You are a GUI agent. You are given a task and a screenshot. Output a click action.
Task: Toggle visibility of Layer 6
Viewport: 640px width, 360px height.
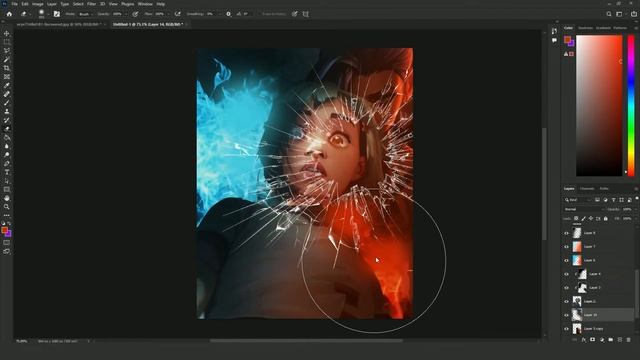click(x=566, y=260)
